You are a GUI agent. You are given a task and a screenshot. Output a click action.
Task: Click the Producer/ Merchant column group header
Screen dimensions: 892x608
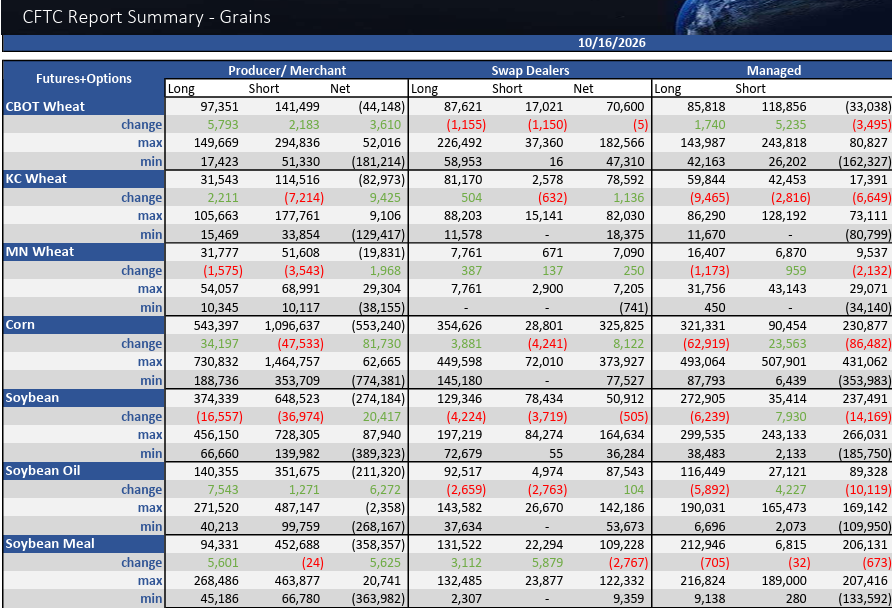[x=287, y=71]
